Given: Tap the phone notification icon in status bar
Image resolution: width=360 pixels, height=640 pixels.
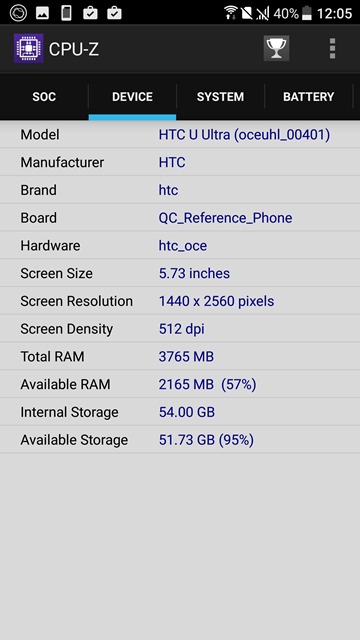Looking at the screenshot, I should (x=66, y=13).
